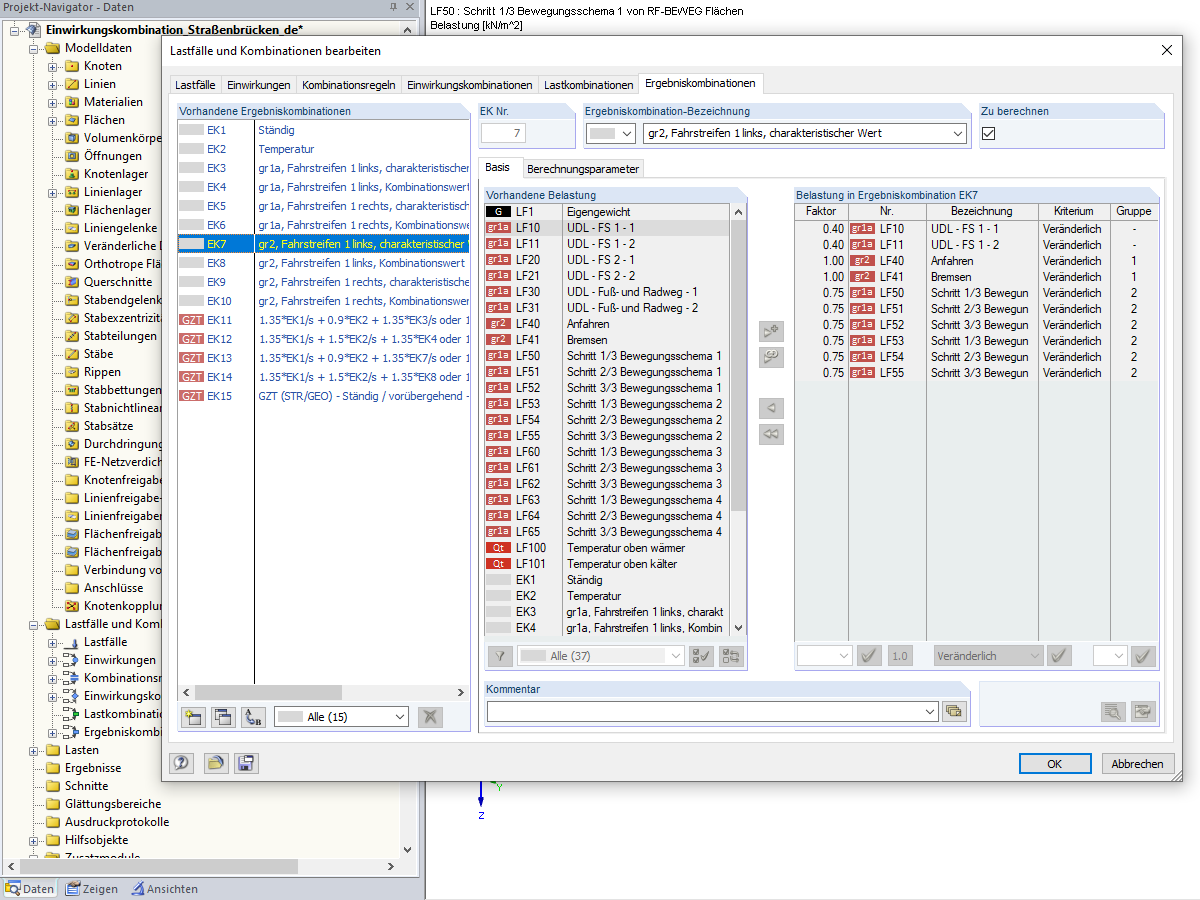Click the 1.0 factor reset button

[x=900, y=656]
